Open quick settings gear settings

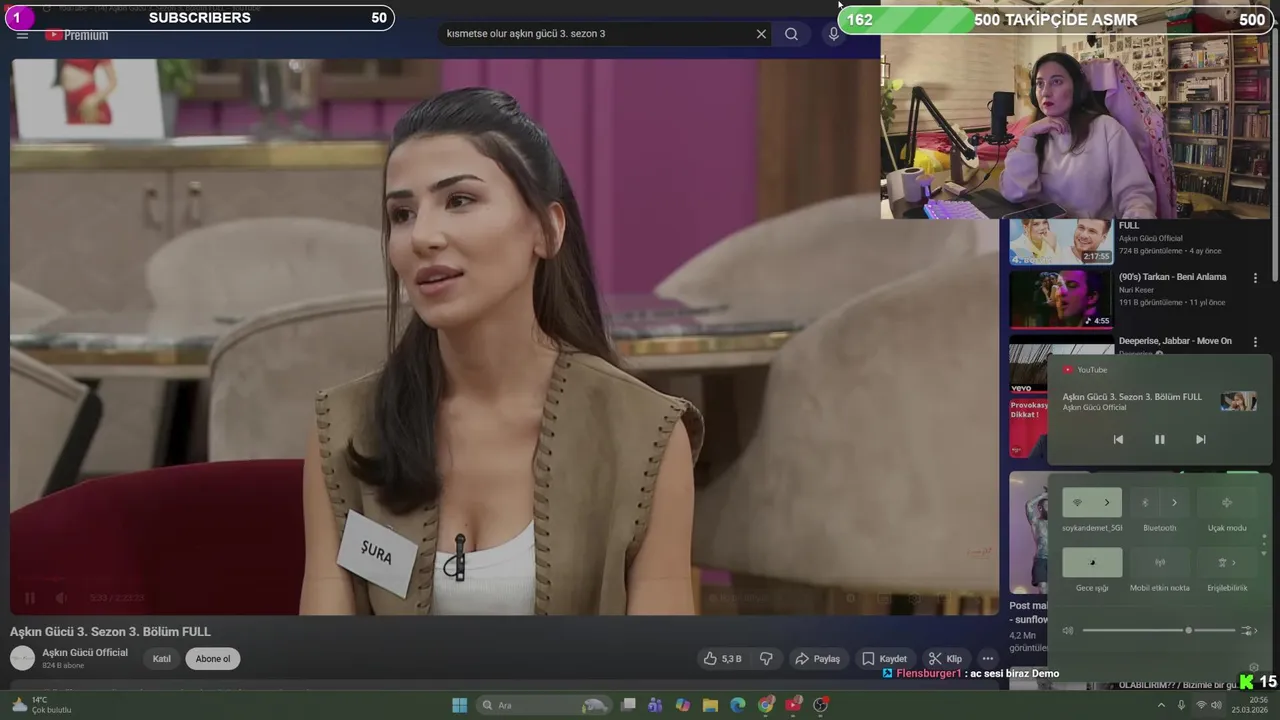tap(1254, 667)
